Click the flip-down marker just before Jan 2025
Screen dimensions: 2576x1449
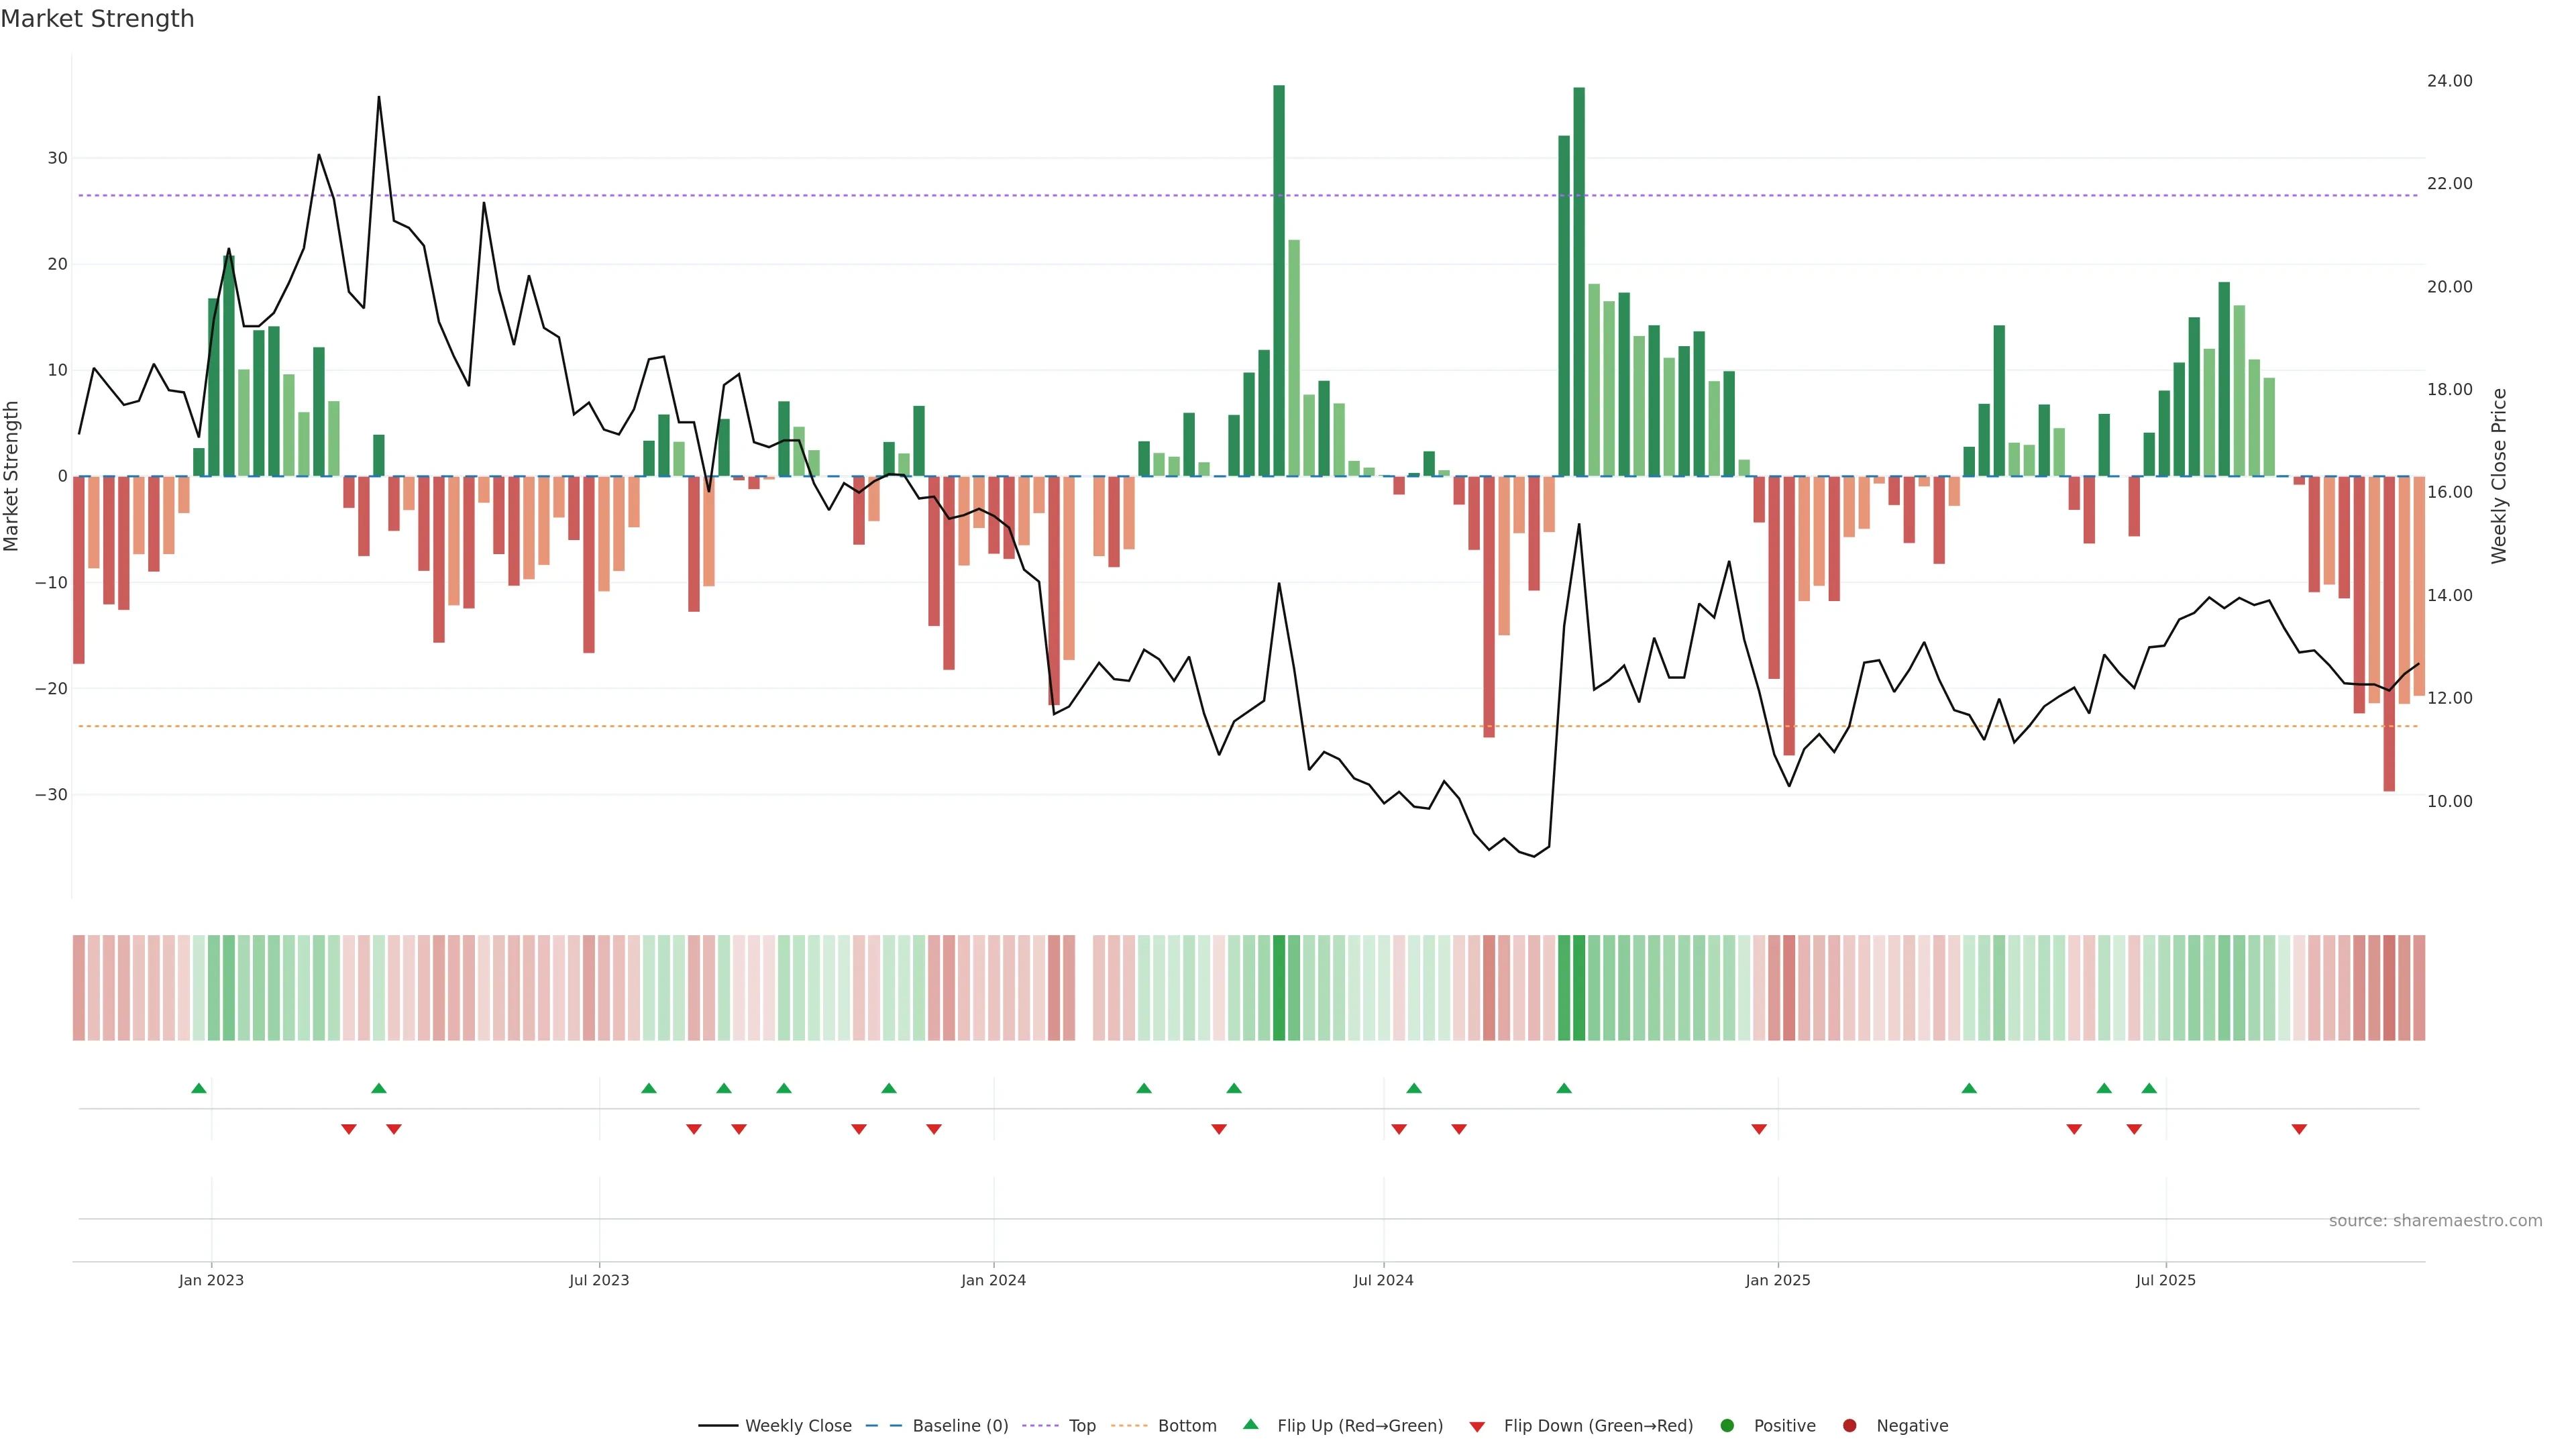(x=1759, y=1129)
